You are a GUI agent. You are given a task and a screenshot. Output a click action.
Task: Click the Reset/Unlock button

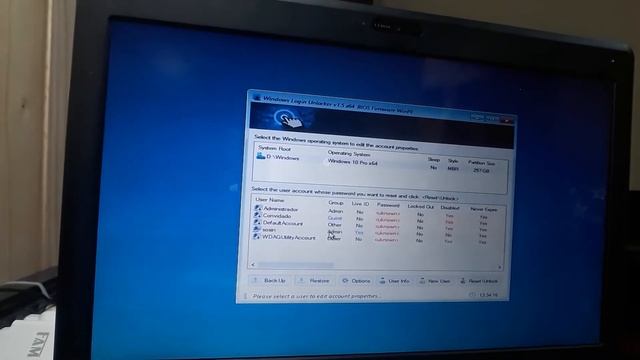pyautogui.click(x=479, y=281)
